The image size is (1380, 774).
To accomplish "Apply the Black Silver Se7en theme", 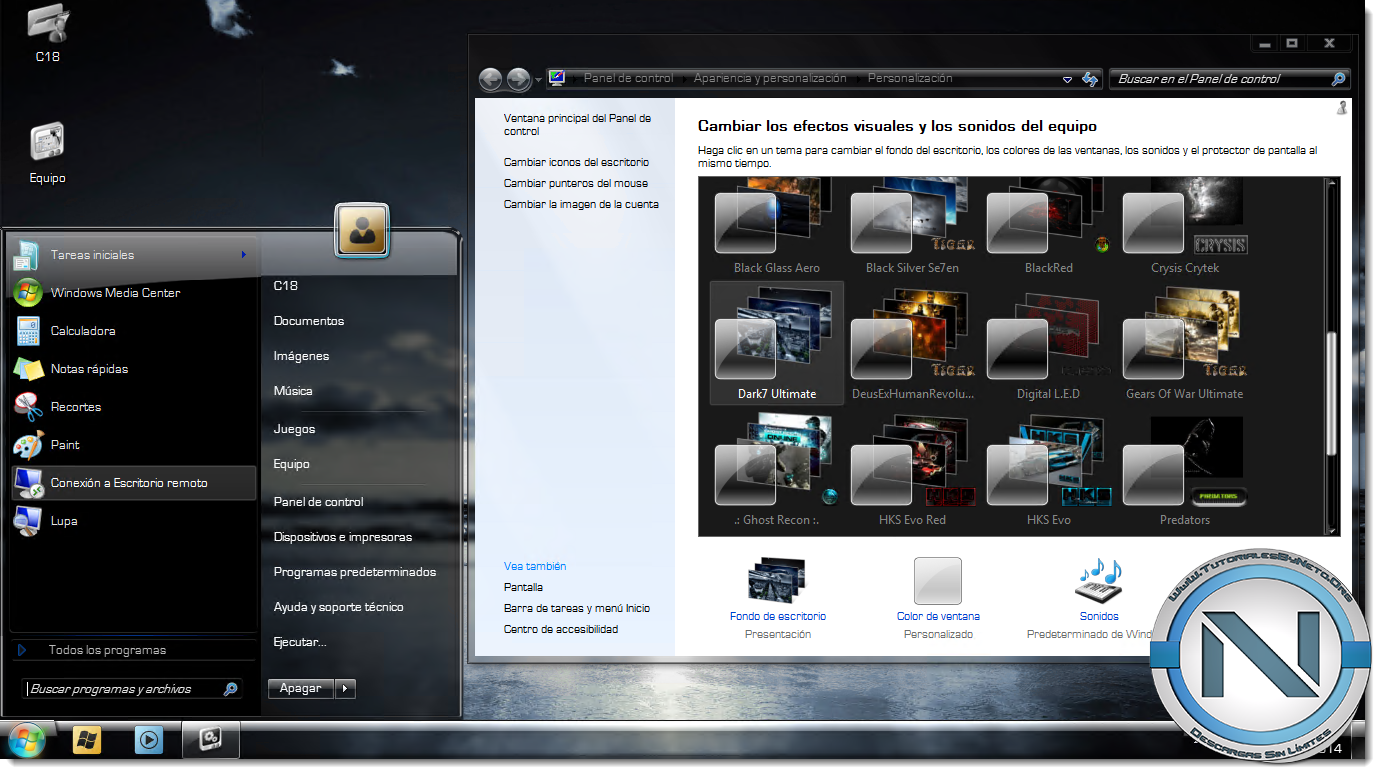I will [912, 228].
